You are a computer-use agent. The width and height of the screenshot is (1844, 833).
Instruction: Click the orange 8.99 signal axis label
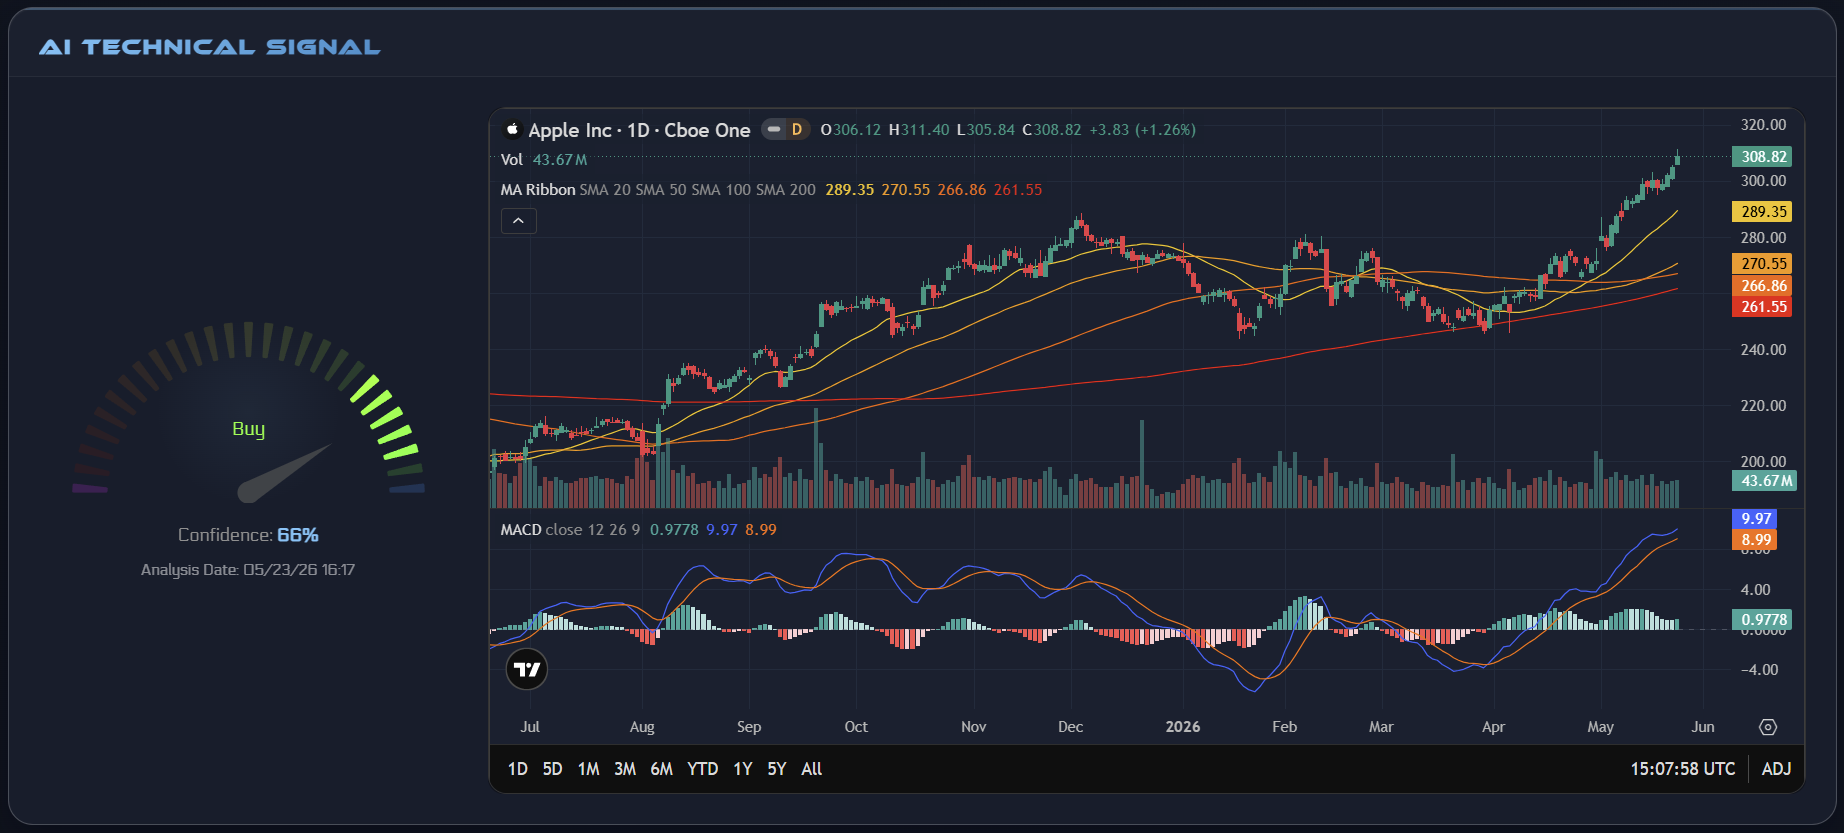coord(1755,540)
